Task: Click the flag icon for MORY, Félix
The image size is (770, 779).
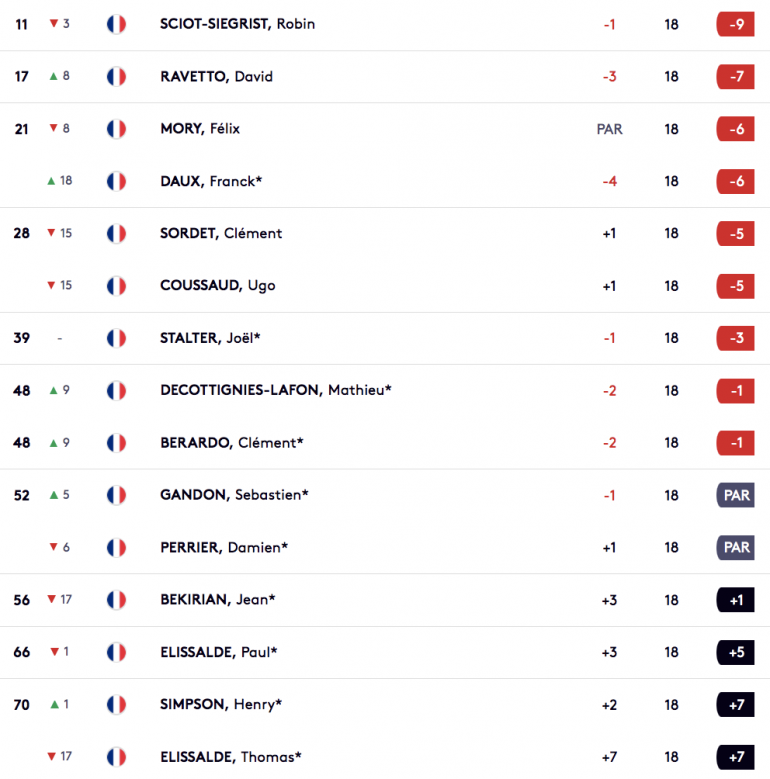Action: [116, 129]
